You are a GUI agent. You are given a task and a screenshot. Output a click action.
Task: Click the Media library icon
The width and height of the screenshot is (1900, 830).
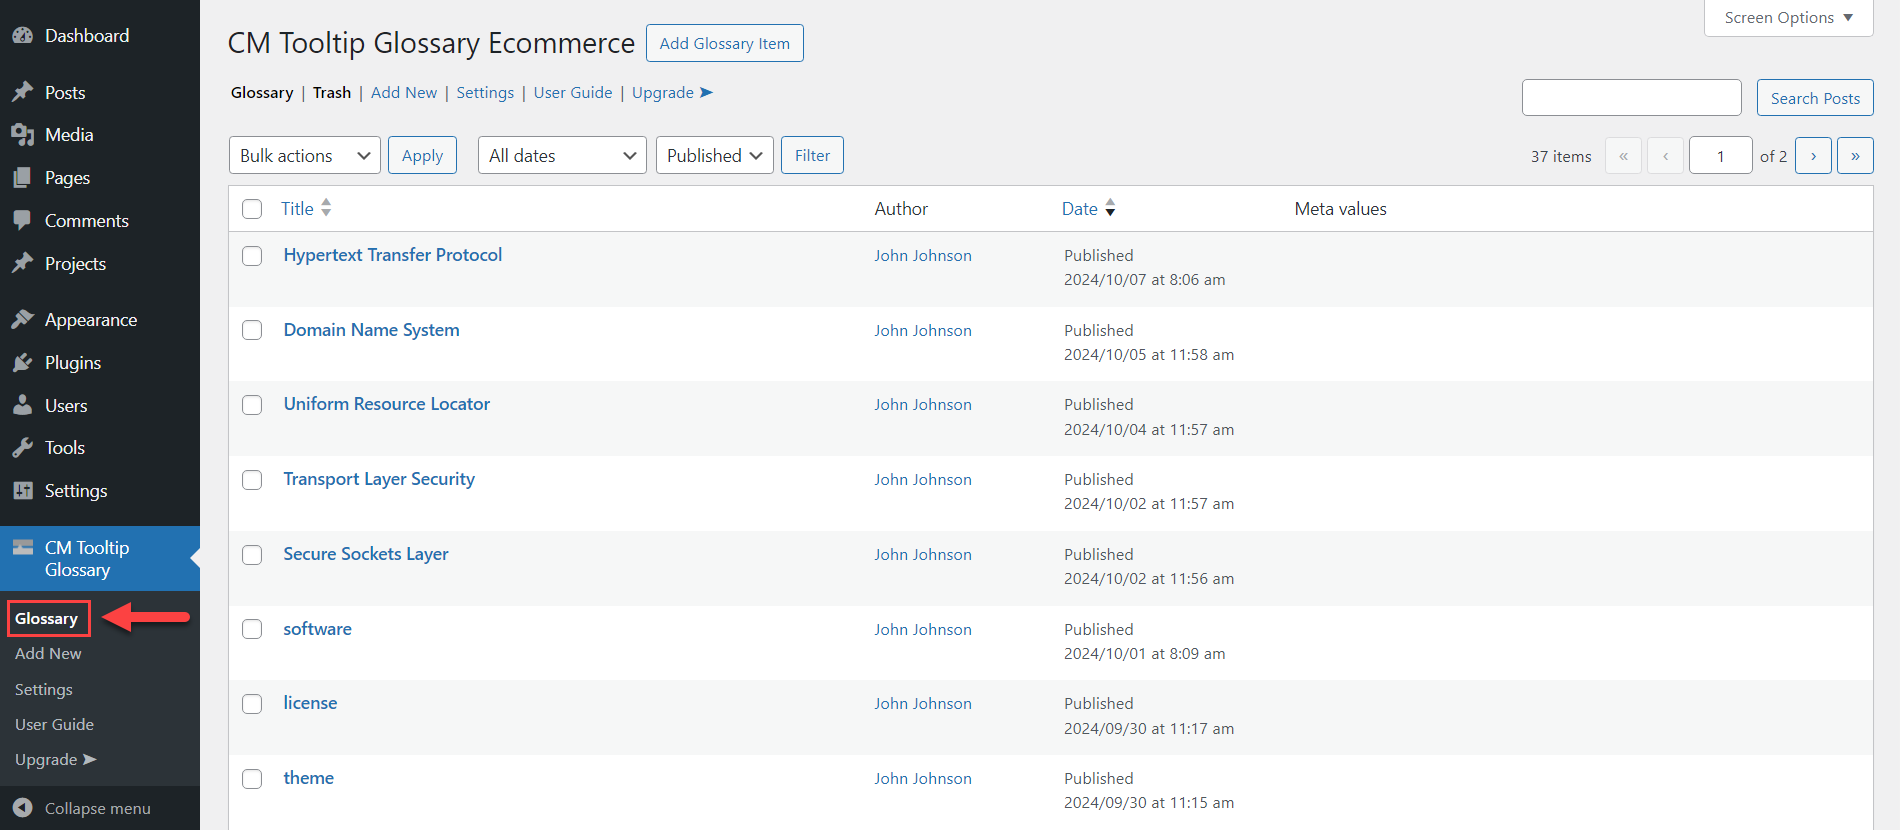point(22,135)
